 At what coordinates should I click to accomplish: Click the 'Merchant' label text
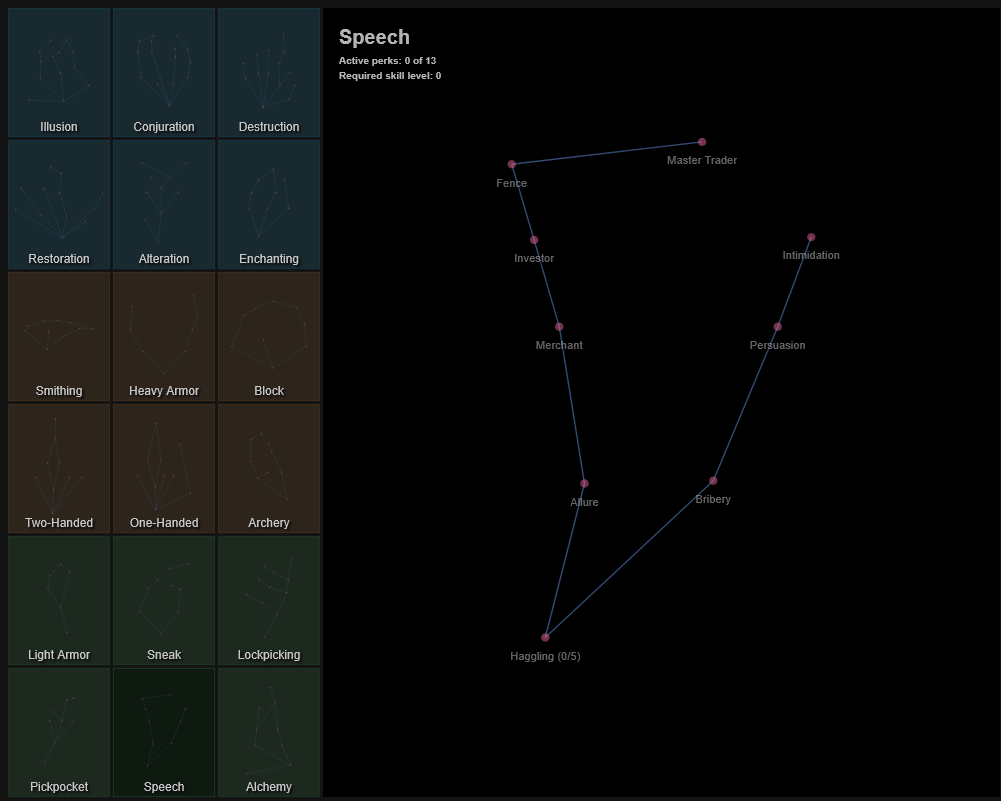559,345
